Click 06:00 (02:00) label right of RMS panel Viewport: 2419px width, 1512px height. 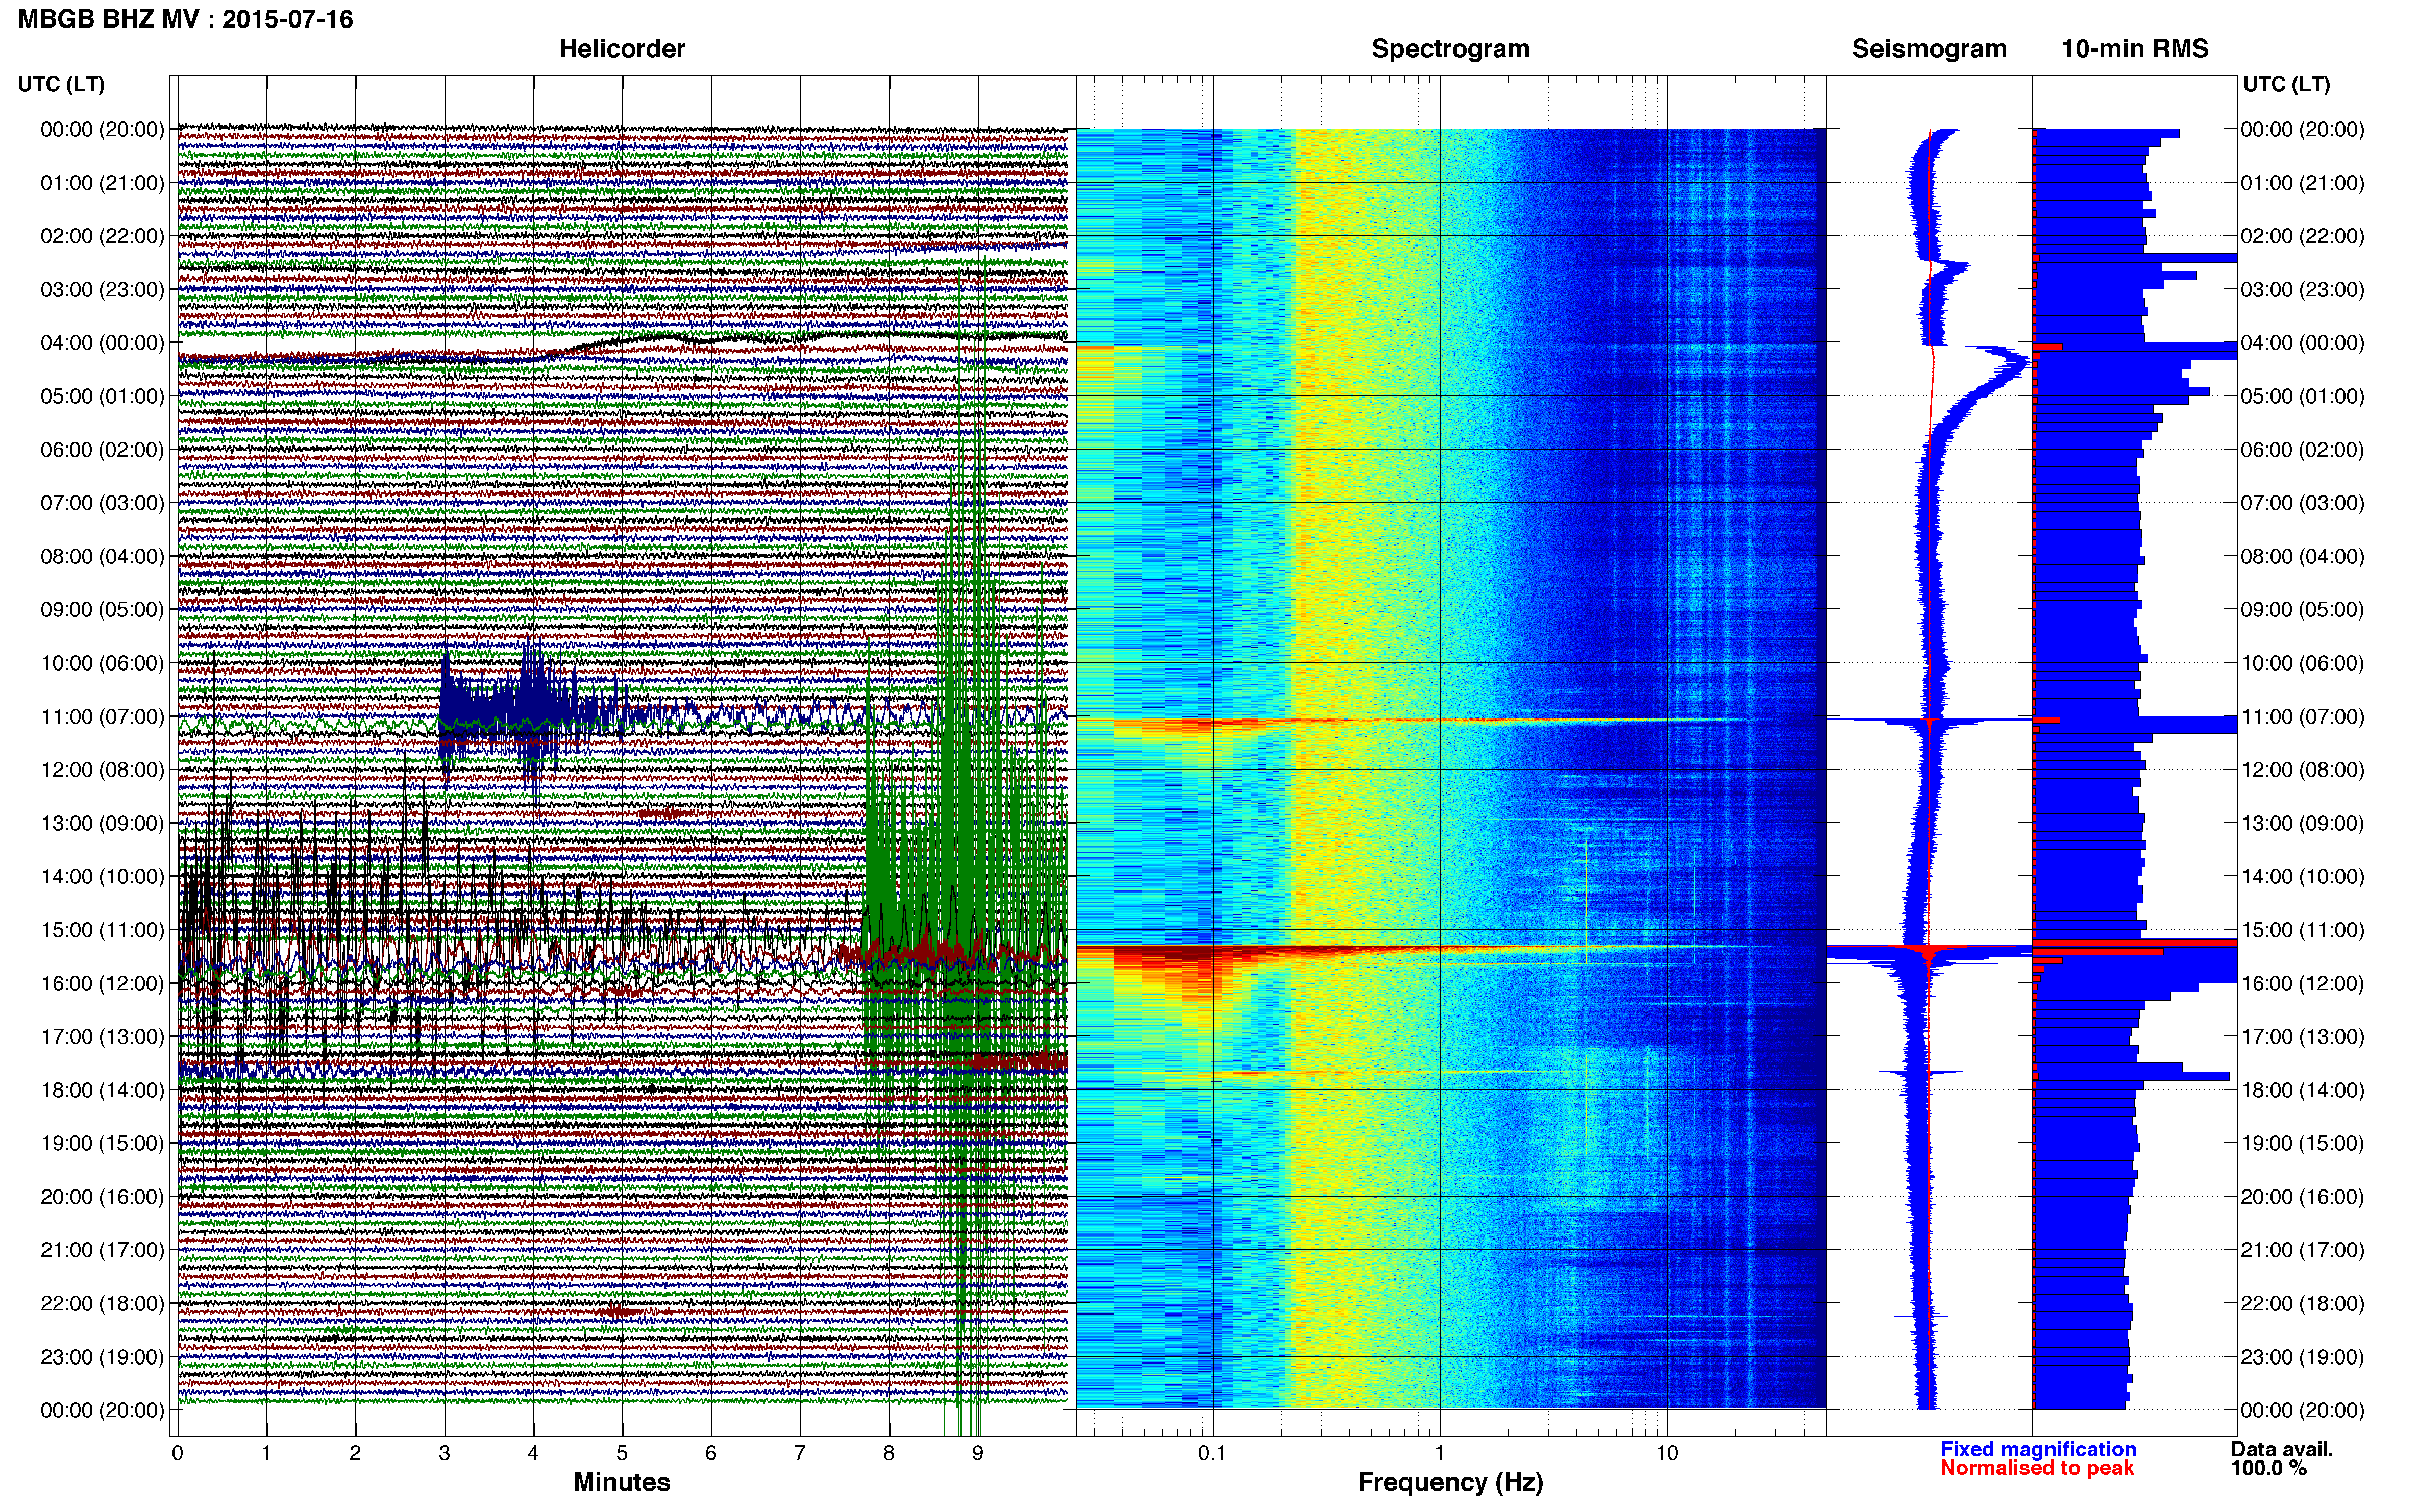coord(2302,450)
